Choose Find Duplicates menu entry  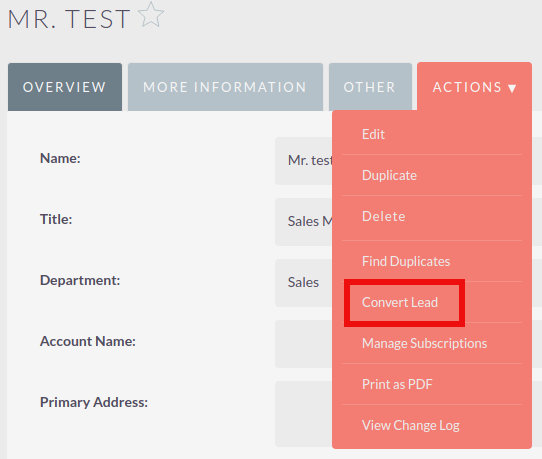click(406, 261)
